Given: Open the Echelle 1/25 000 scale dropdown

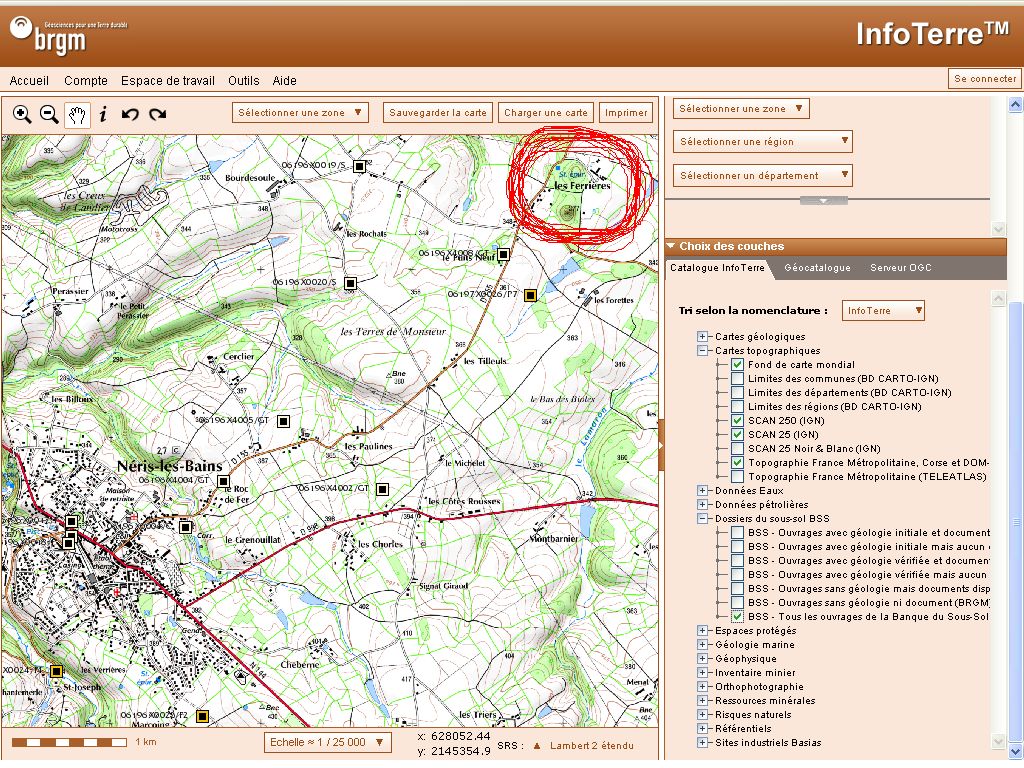Looking at the screenshot, I should point(328,742).
